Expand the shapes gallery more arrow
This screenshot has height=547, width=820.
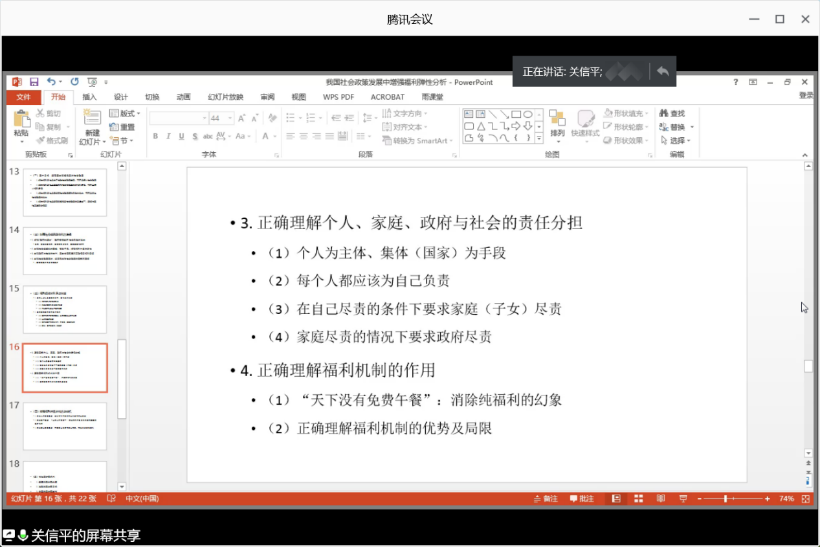coord(540,137)
